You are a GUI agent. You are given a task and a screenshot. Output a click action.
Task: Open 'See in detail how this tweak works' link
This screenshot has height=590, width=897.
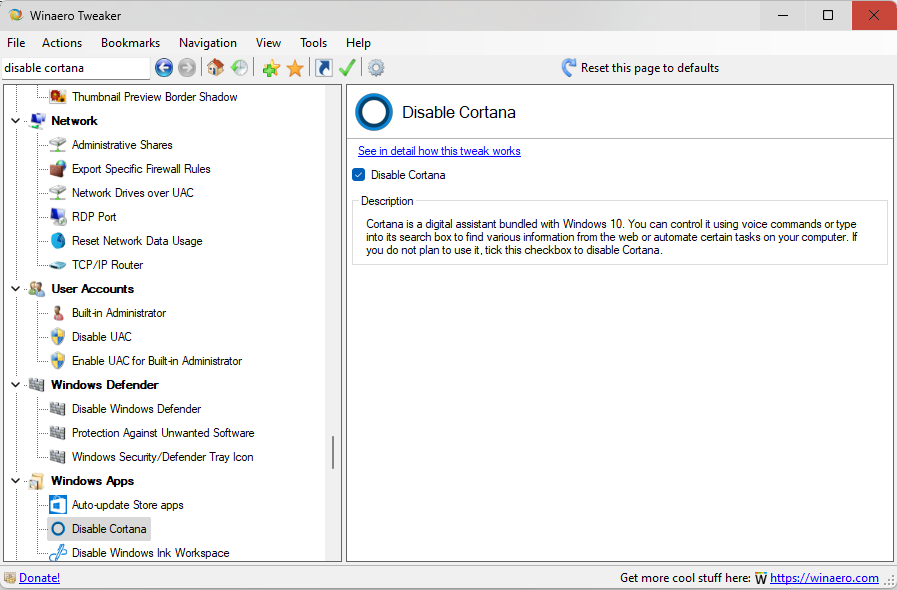point(439,151)
